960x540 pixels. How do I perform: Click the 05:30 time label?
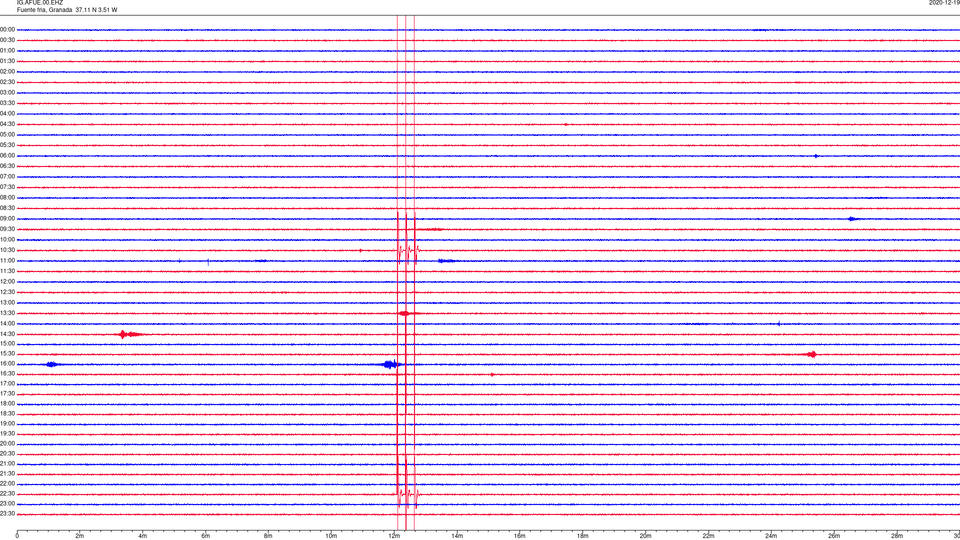[7, 145]
